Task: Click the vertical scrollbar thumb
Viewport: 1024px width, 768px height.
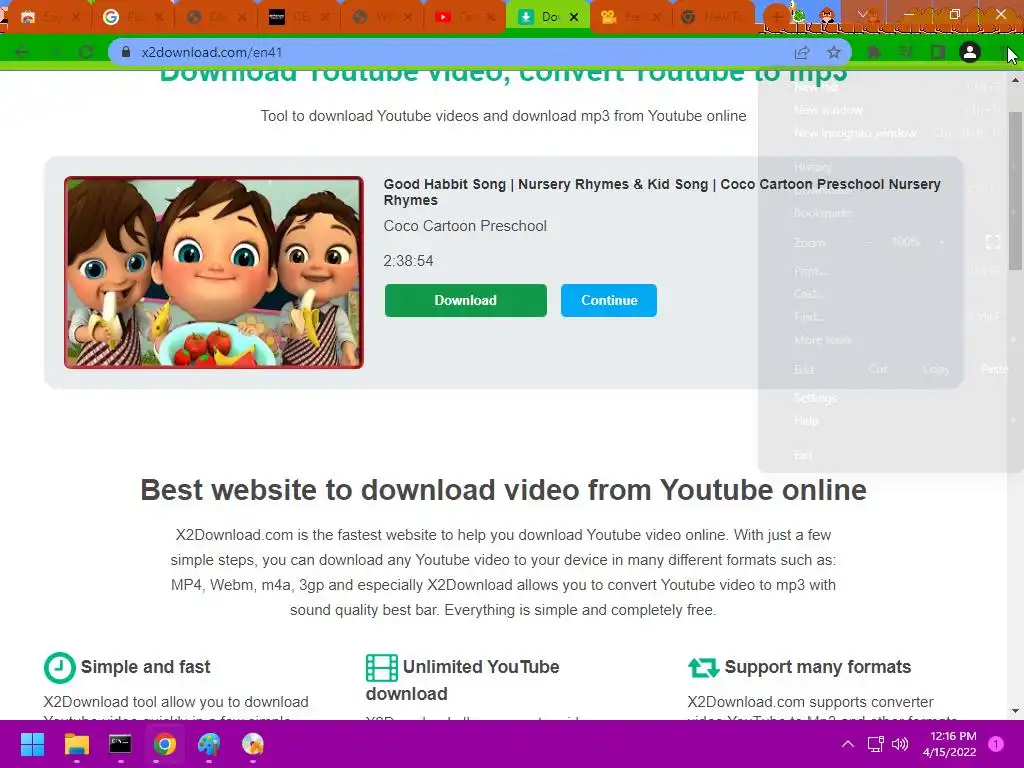Action: pyautogui.click(x=1016, y=190)
